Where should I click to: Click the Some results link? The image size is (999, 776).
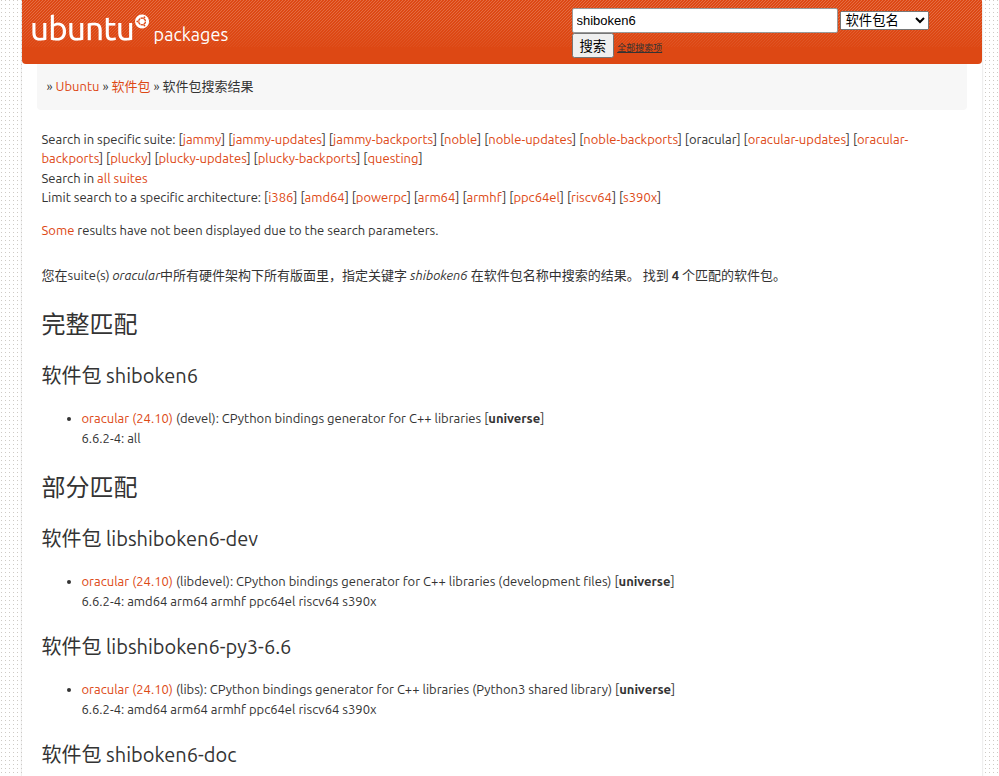57,231
